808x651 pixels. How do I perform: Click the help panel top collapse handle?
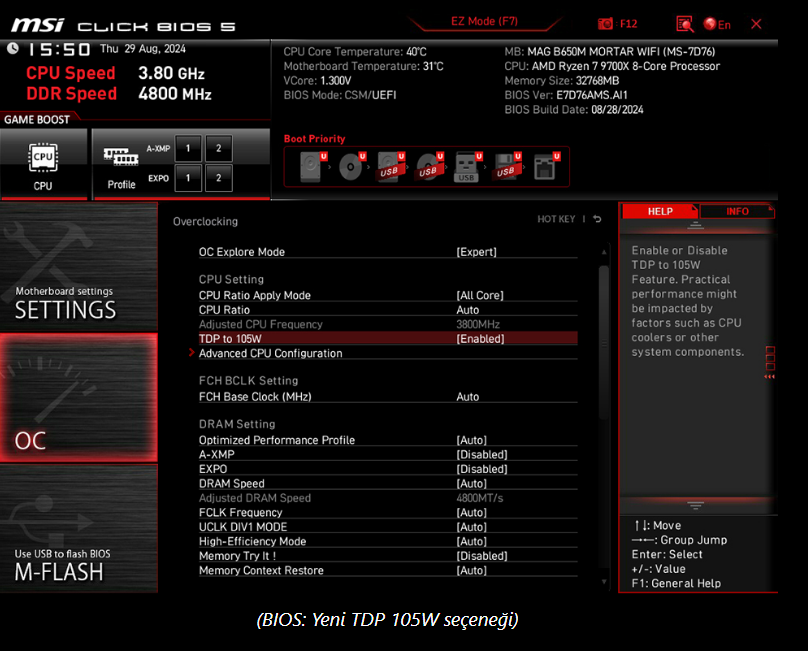695,225
